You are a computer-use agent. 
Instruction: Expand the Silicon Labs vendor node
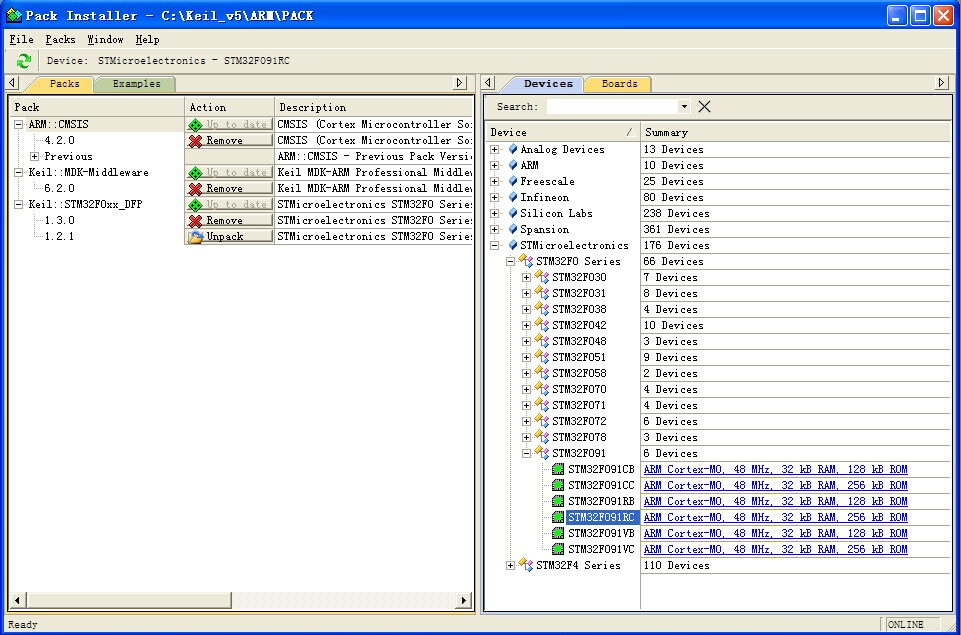[x=495, y=213]
